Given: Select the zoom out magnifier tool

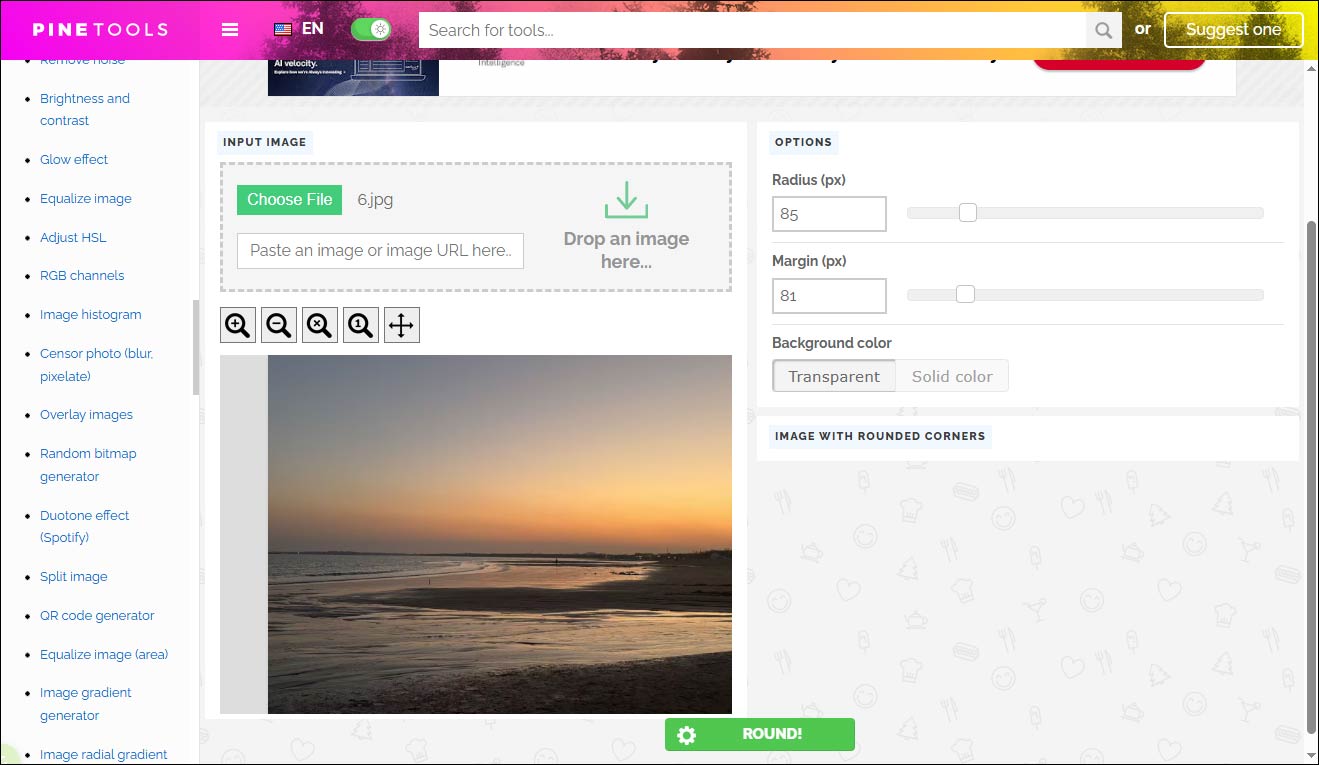Looking at the screenshot, I should pyautogui.click(x=278, y=324).
